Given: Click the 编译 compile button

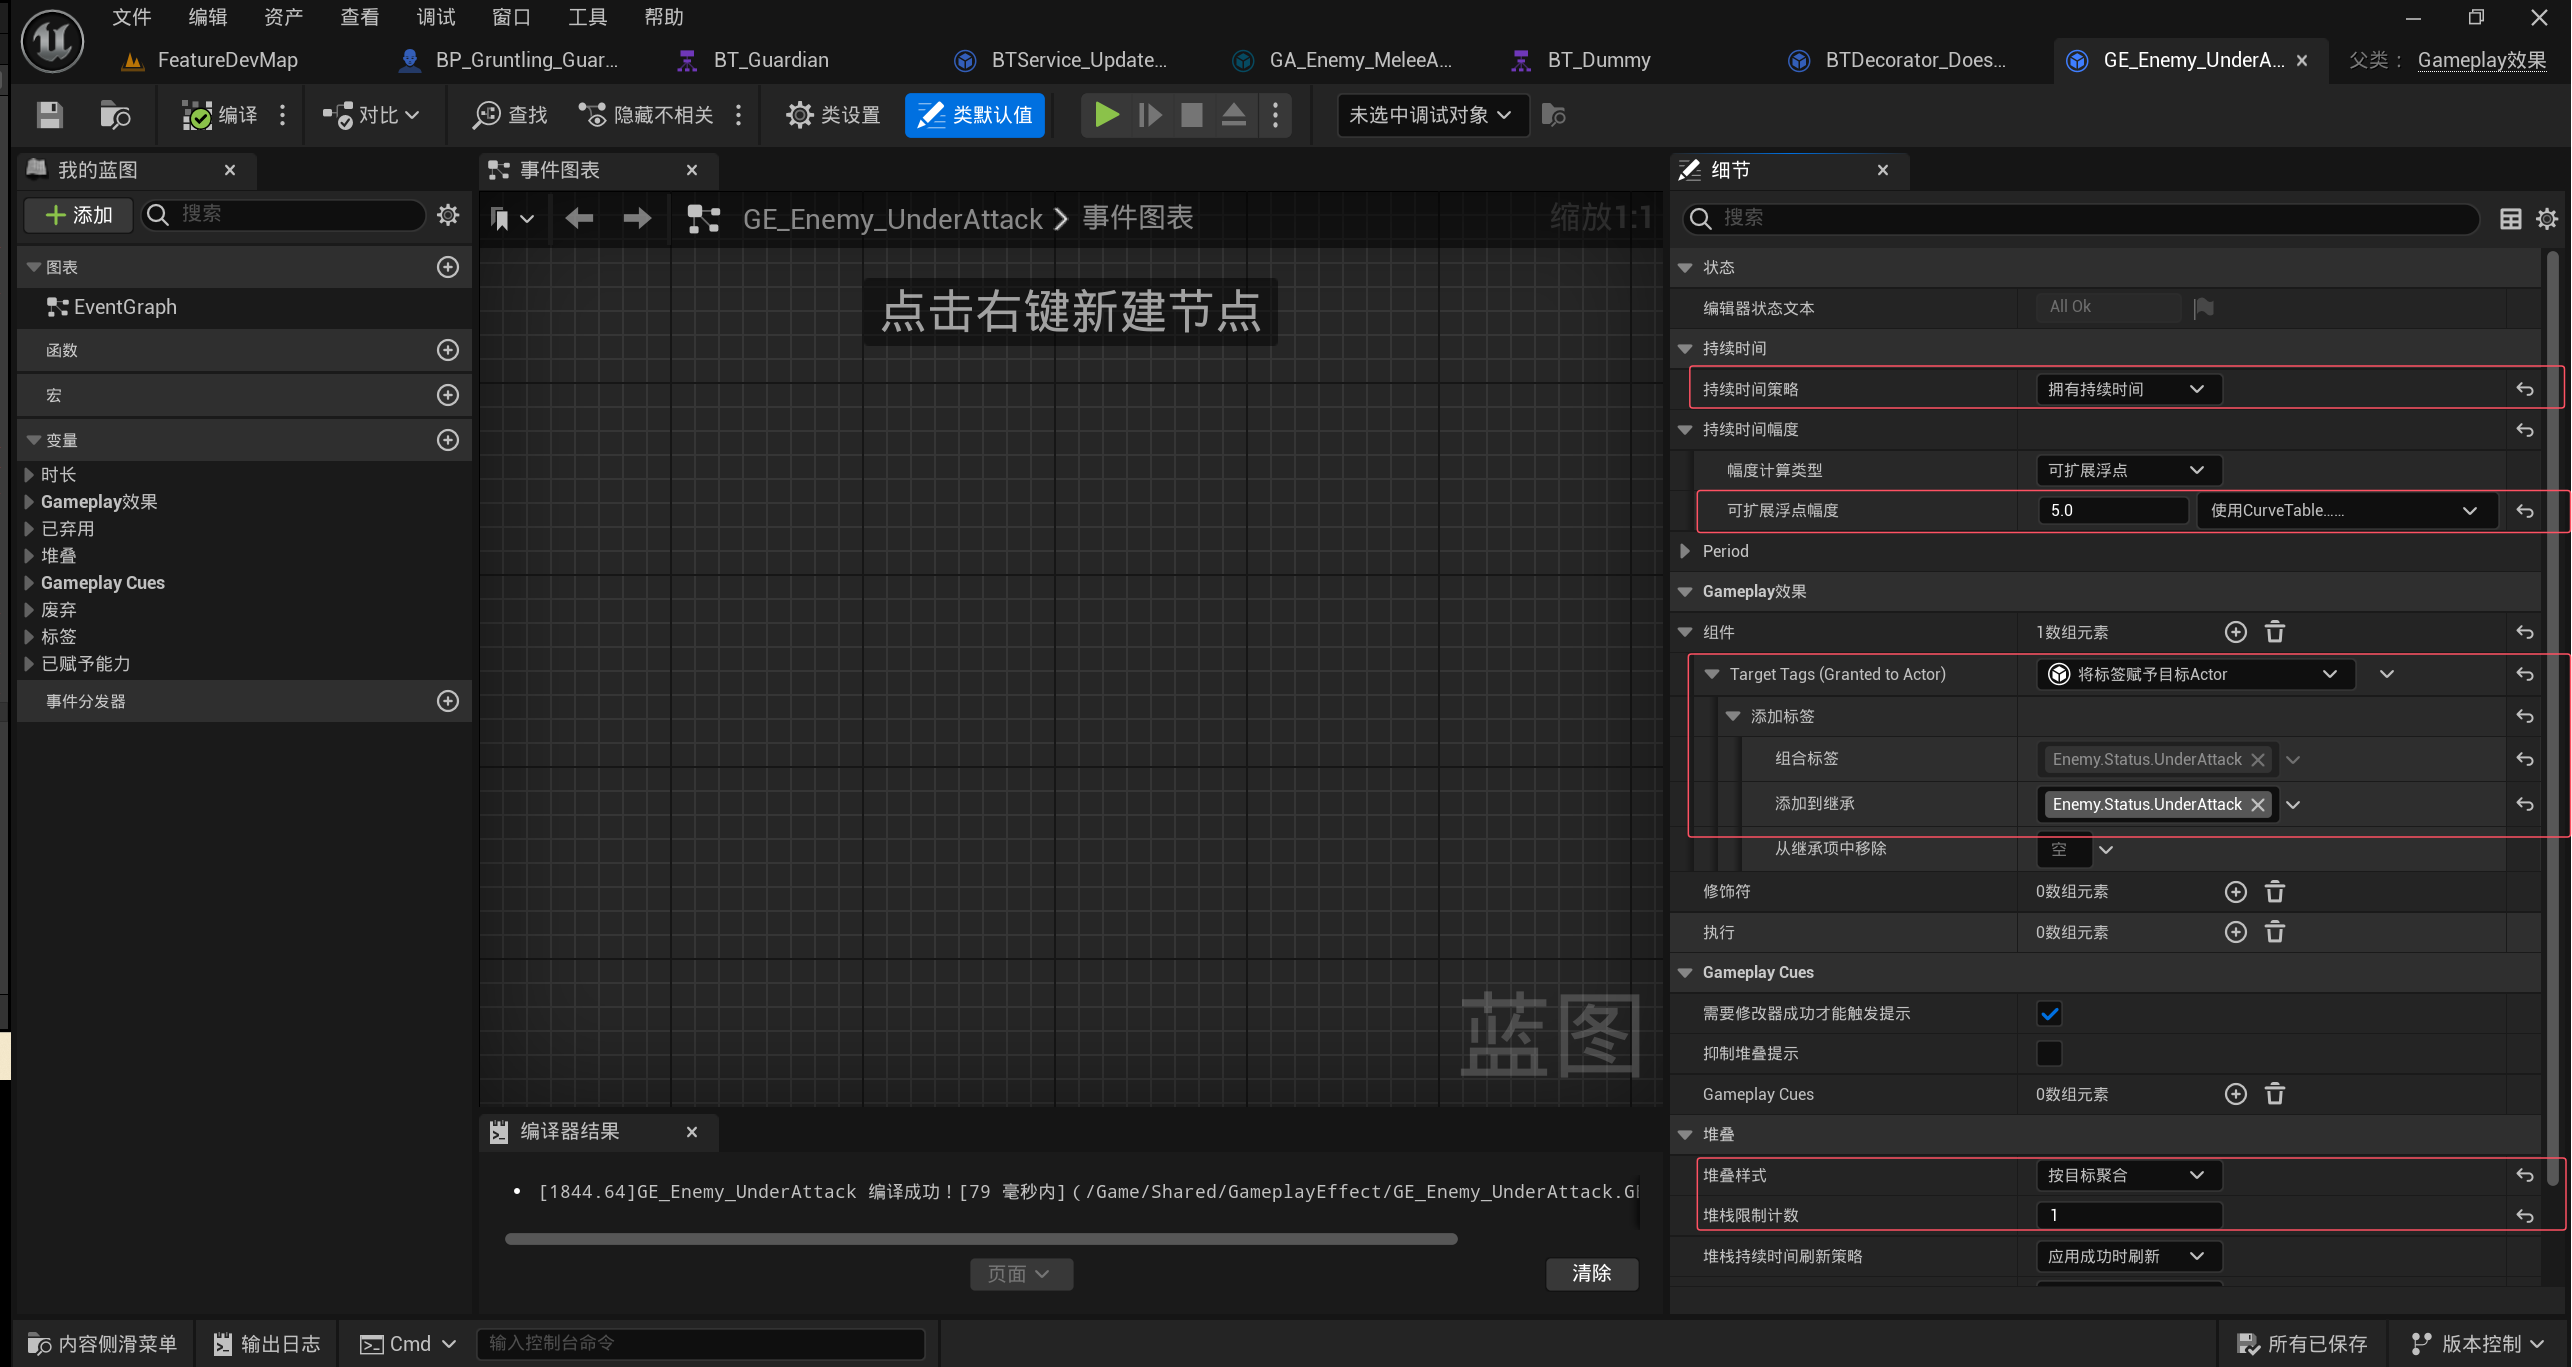Looking at the screenshot, I should (x=222, y=115).
